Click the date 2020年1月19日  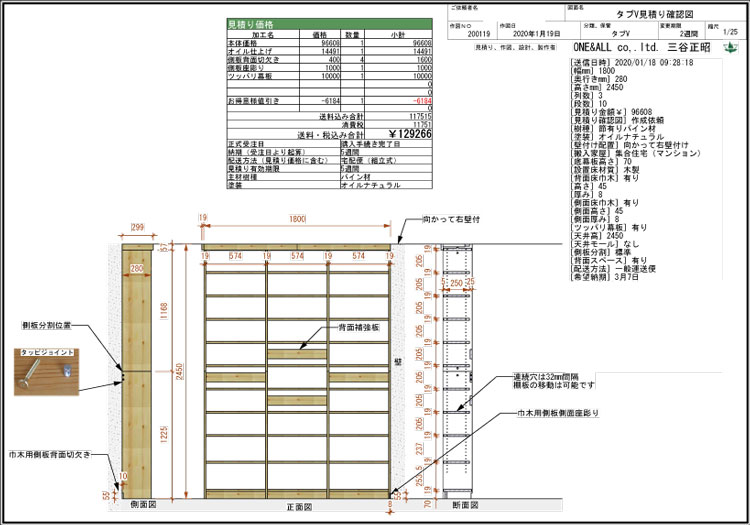536,34
